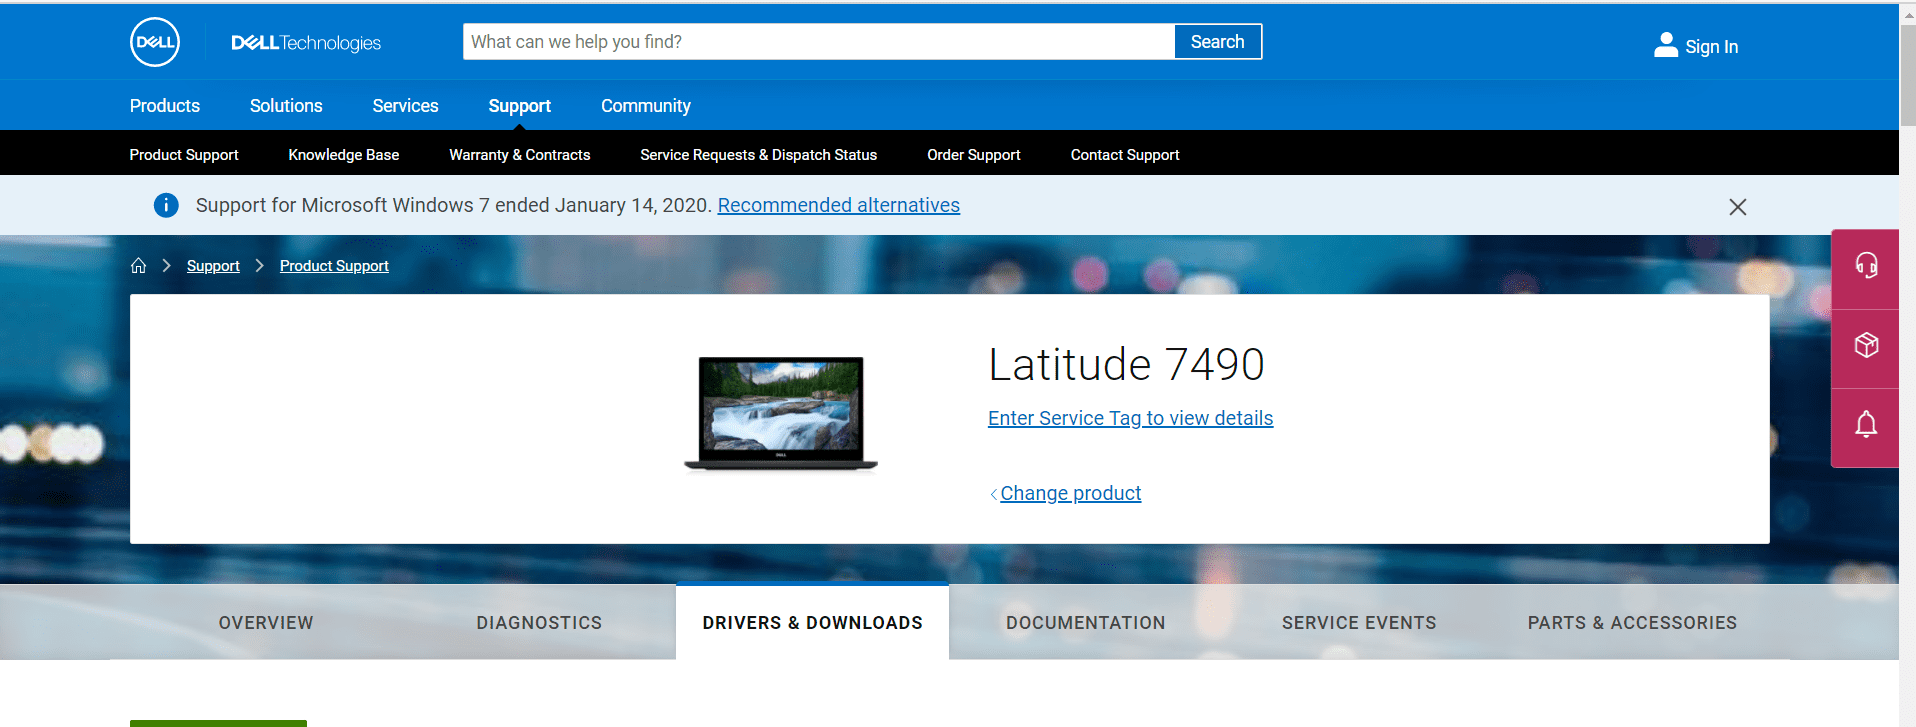This screenshot has width=1916, height=727.
Task: Open the bell notifications side icon
Action: [1866, 426]
